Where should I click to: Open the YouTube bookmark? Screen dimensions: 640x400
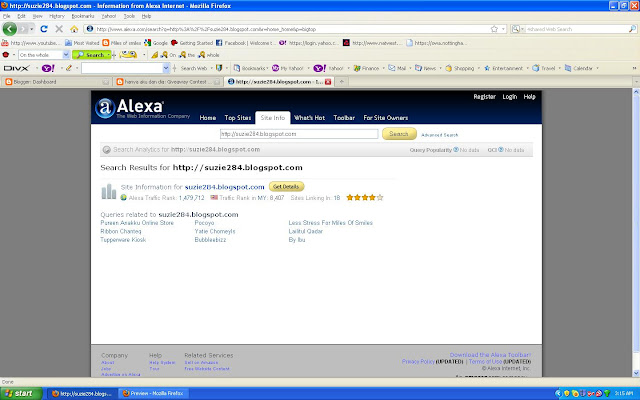32,43
